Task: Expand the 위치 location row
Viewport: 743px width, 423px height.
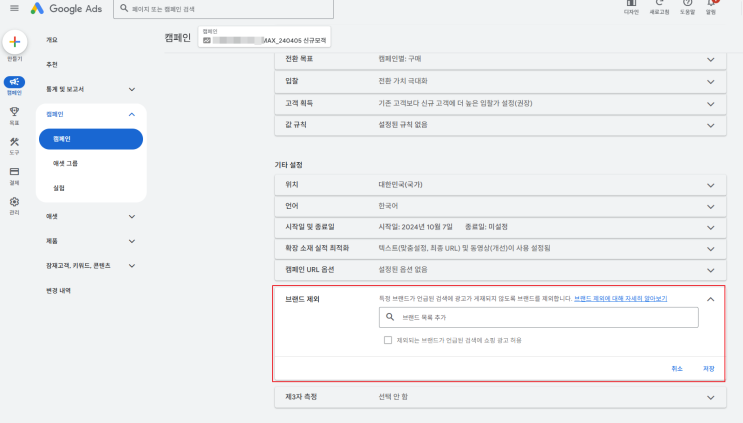Action: 500,185
